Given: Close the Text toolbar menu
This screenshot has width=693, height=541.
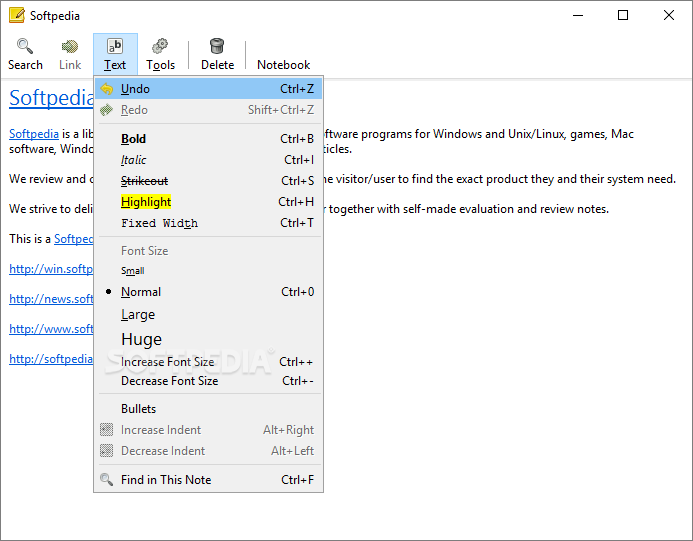Looking at the screenshot, I should pos(115,54).
